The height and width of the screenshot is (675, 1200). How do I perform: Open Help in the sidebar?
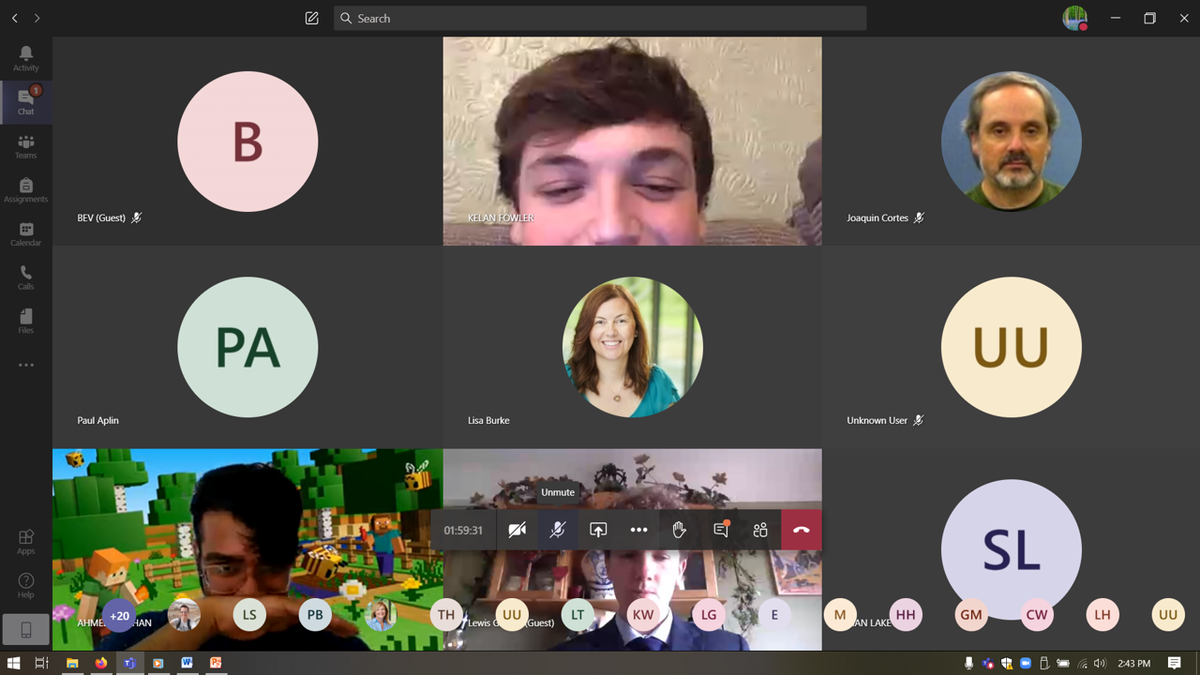26,586
